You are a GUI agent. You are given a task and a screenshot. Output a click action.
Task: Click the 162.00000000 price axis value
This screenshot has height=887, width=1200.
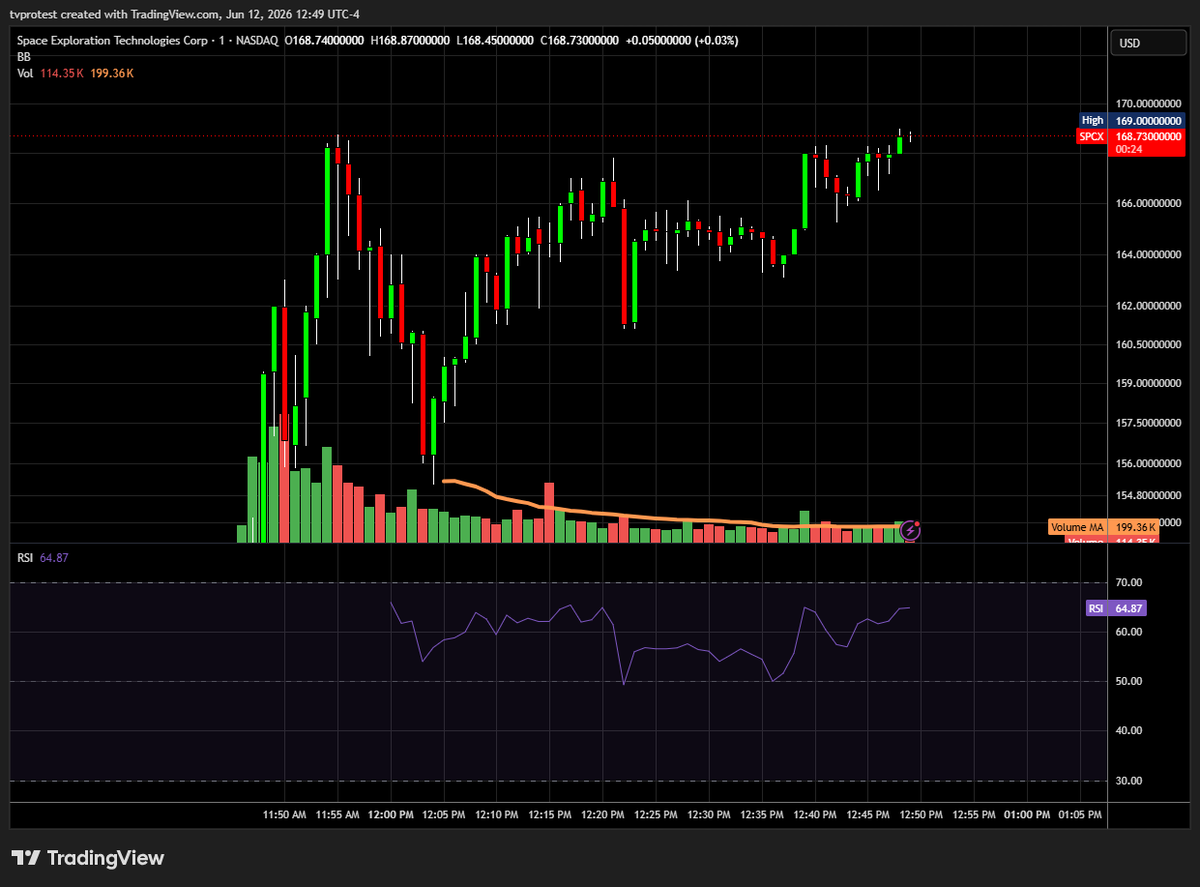coord(1148,305)
